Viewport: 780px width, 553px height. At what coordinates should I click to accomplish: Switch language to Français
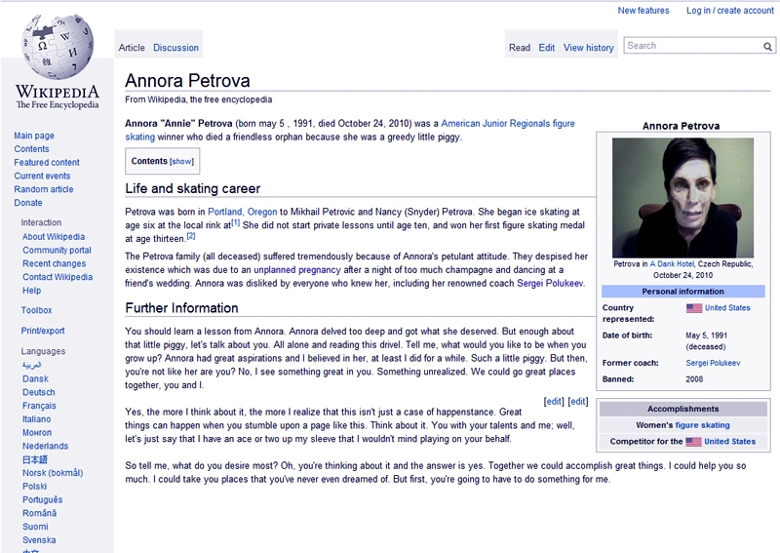pos(39,406)
